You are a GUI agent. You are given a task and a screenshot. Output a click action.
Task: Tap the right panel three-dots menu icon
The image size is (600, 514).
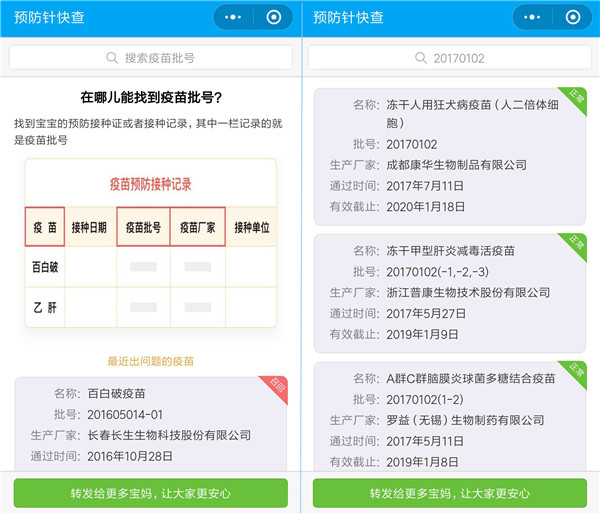point(533,17)
